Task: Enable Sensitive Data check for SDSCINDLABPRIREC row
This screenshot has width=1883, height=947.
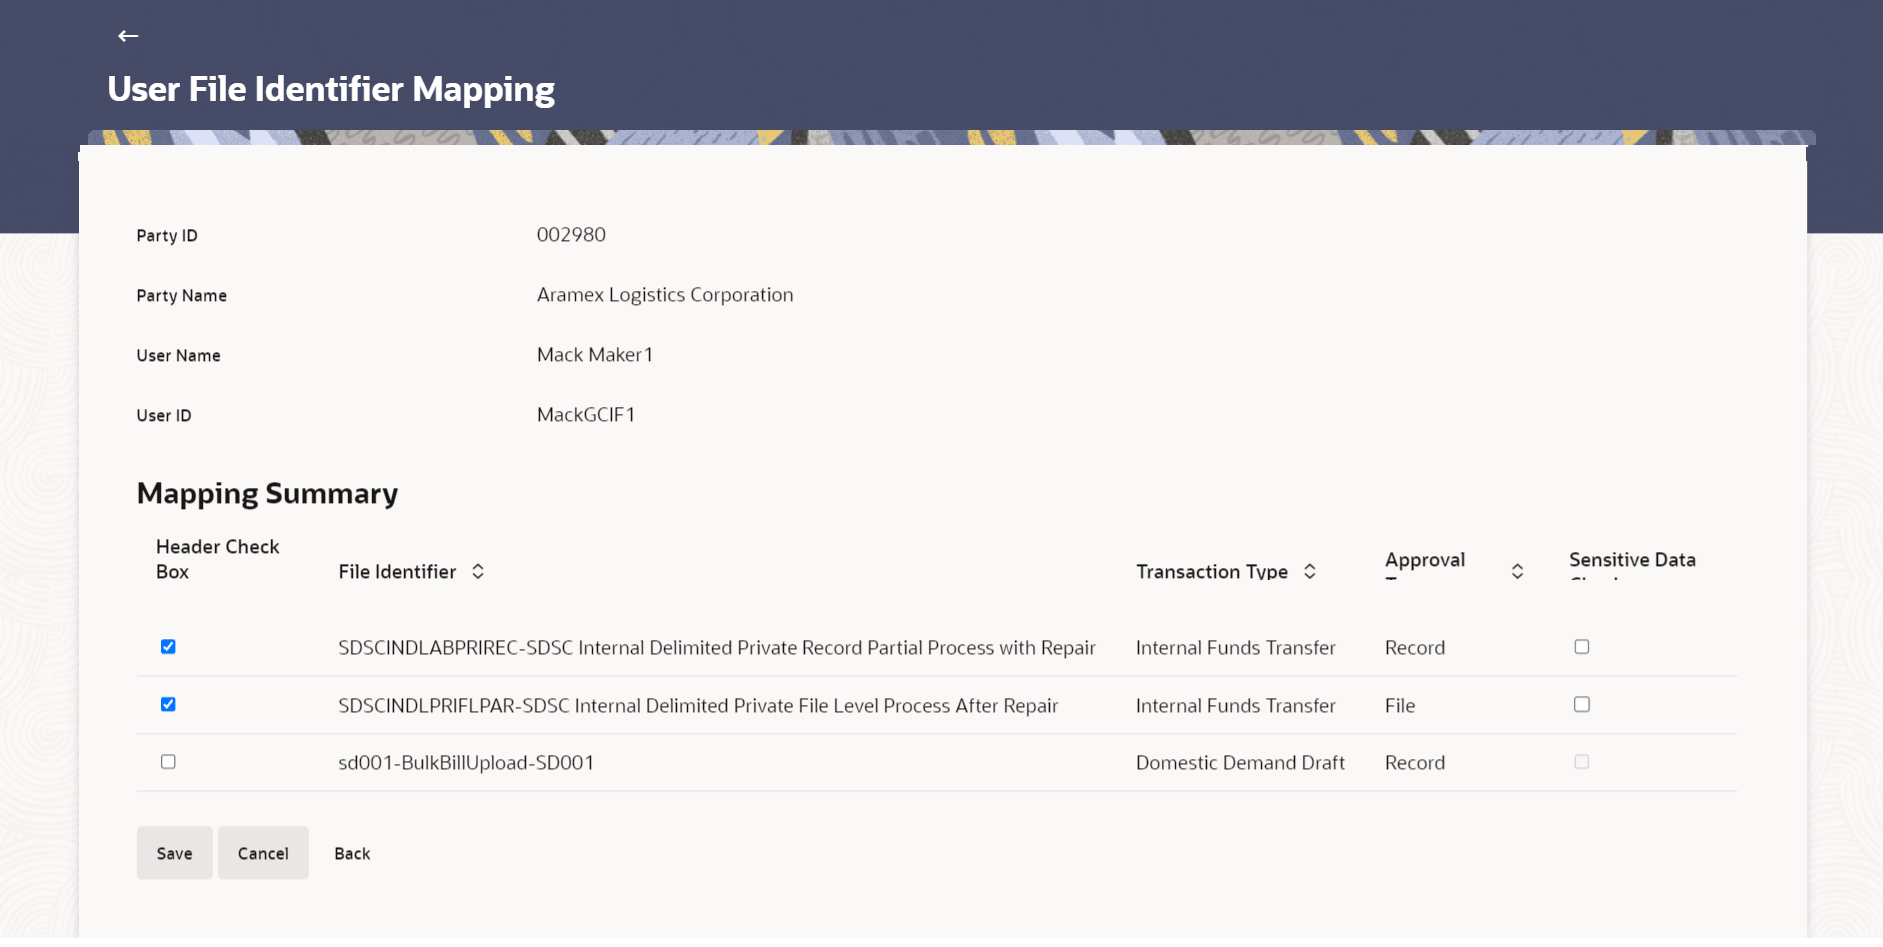Action: tap(1582, 647)
